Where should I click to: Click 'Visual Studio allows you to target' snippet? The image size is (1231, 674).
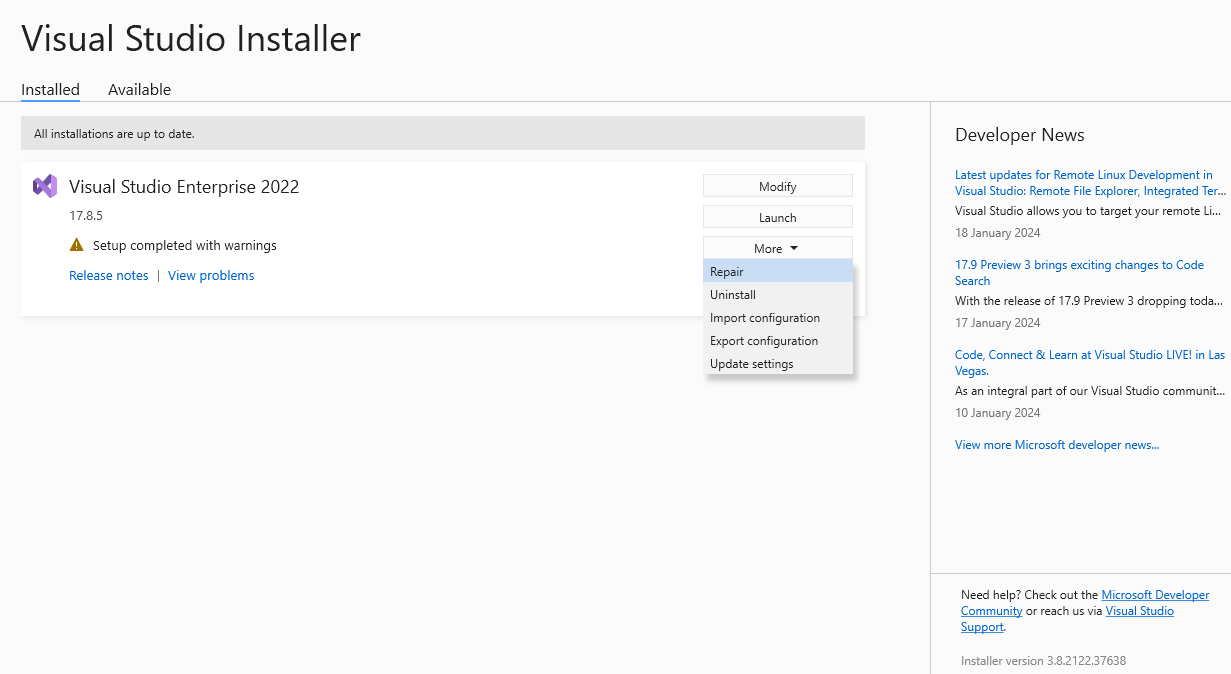1090,211
